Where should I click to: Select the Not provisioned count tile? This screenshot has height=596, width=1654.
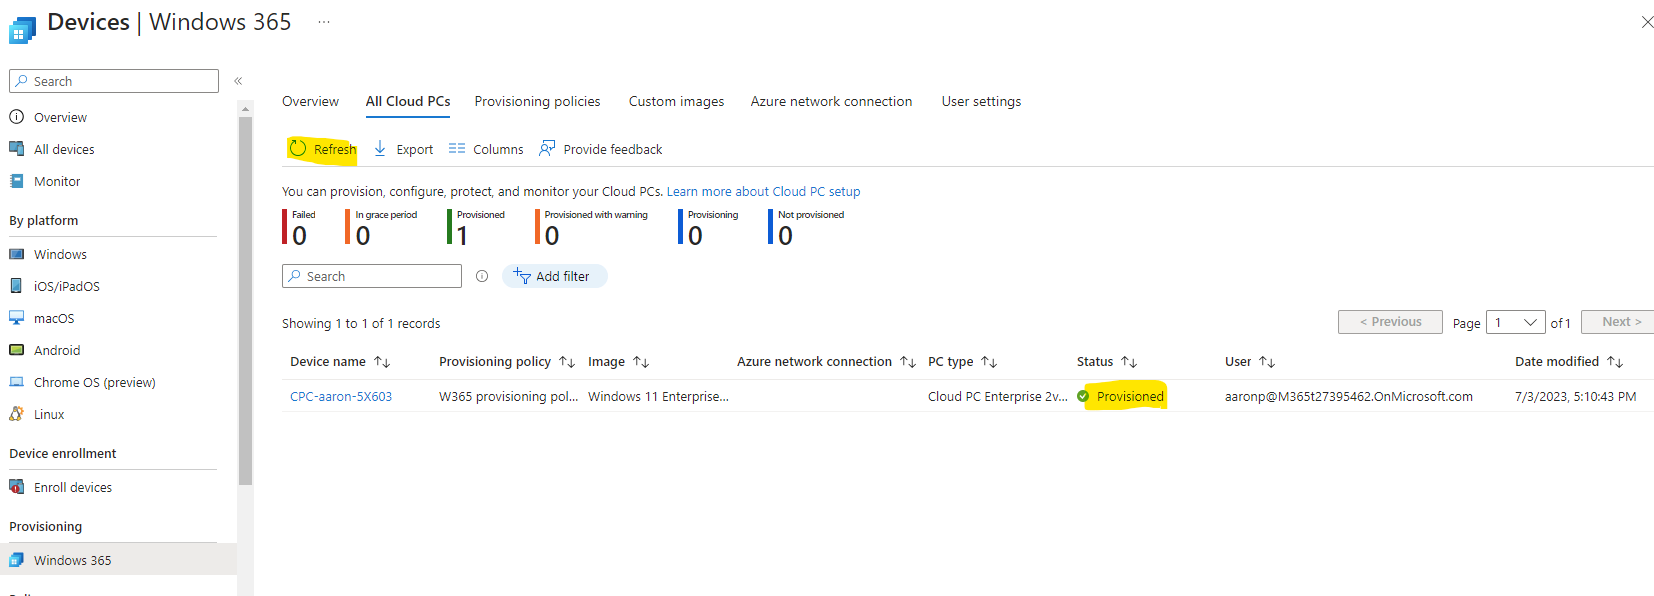806,228
